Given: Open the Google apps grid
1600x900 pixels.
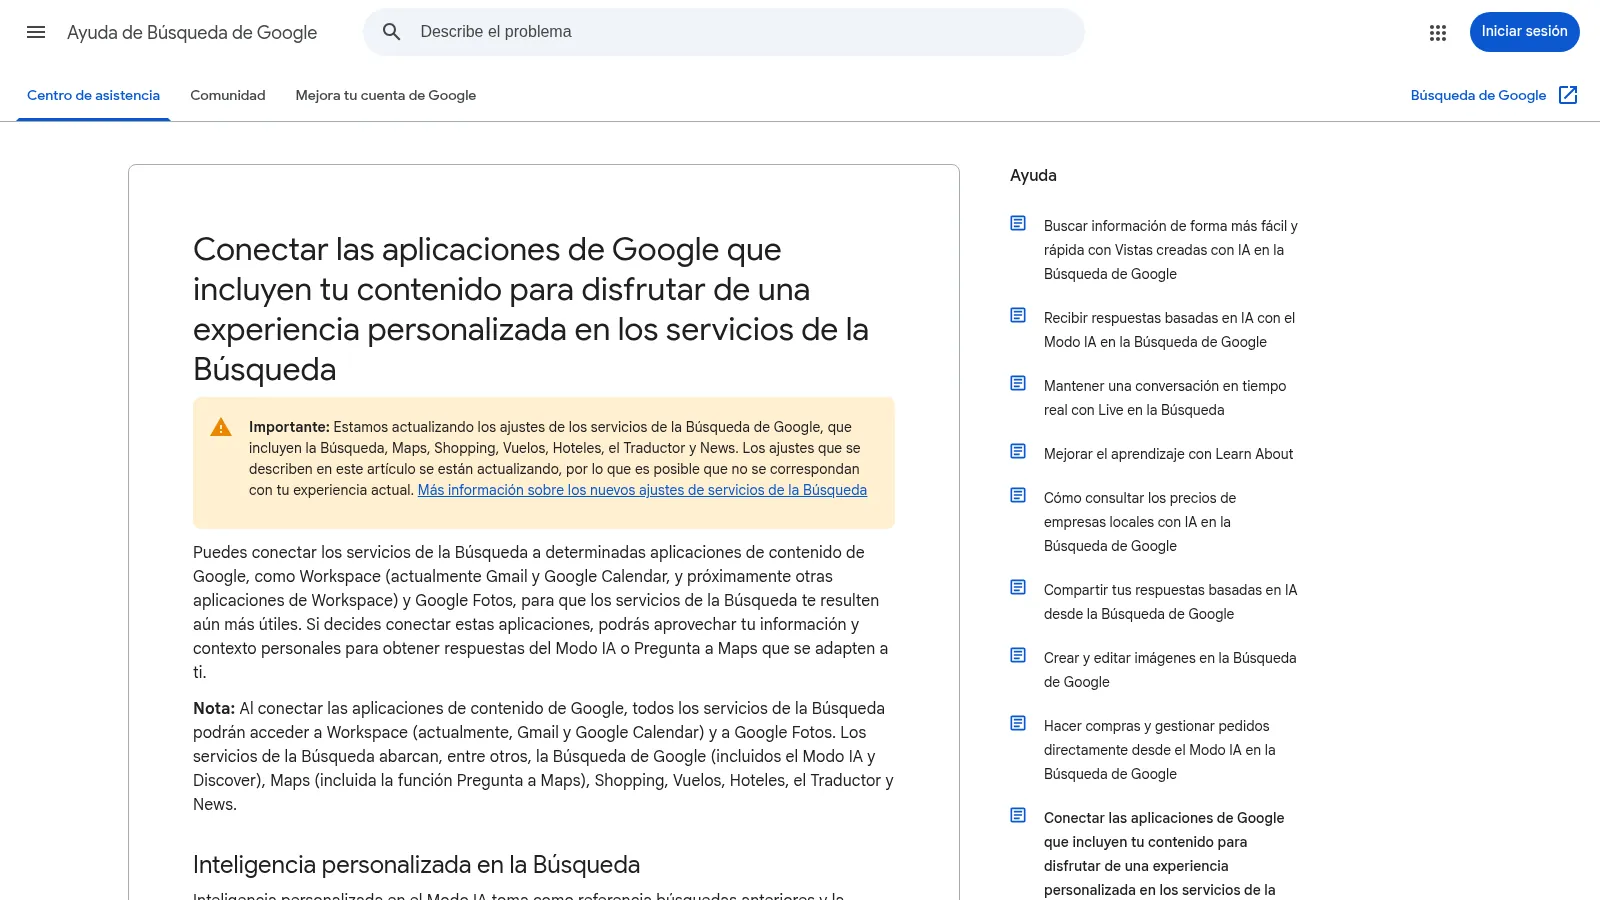Looking at the screenshot, I should click(x=1438, y=33).
